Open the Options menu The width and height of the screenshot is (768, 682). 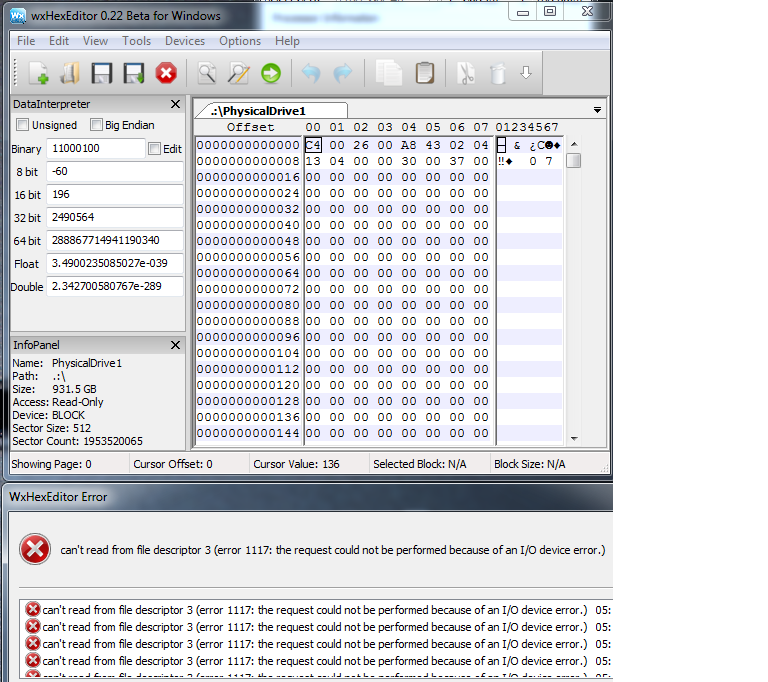[240, 41]
